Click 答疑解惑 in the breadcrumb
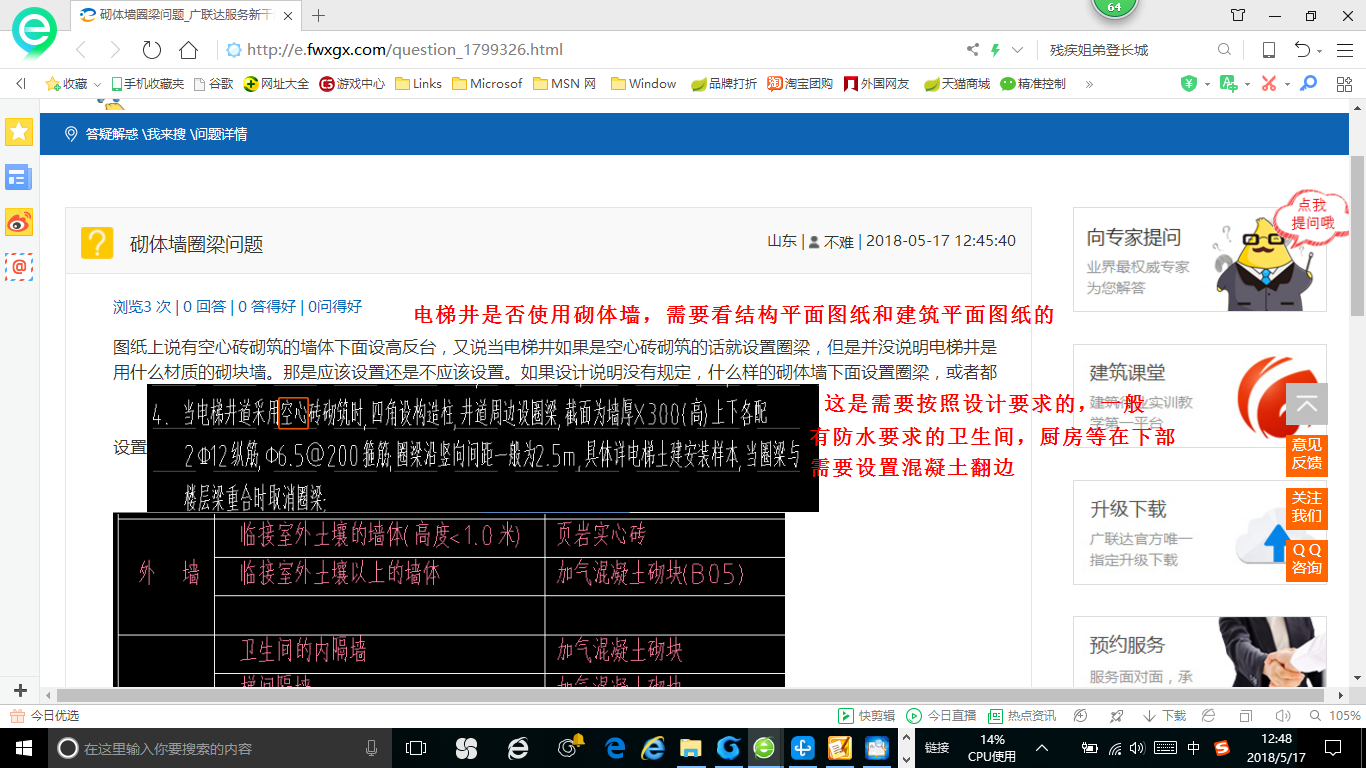Viewport: 1366px width, 768px height. [x=111, y=134]
